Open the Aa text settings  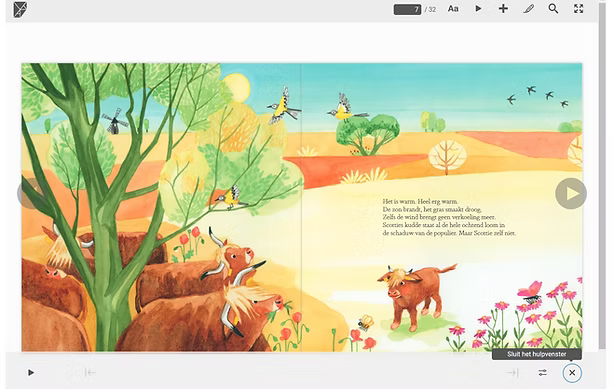453,9
